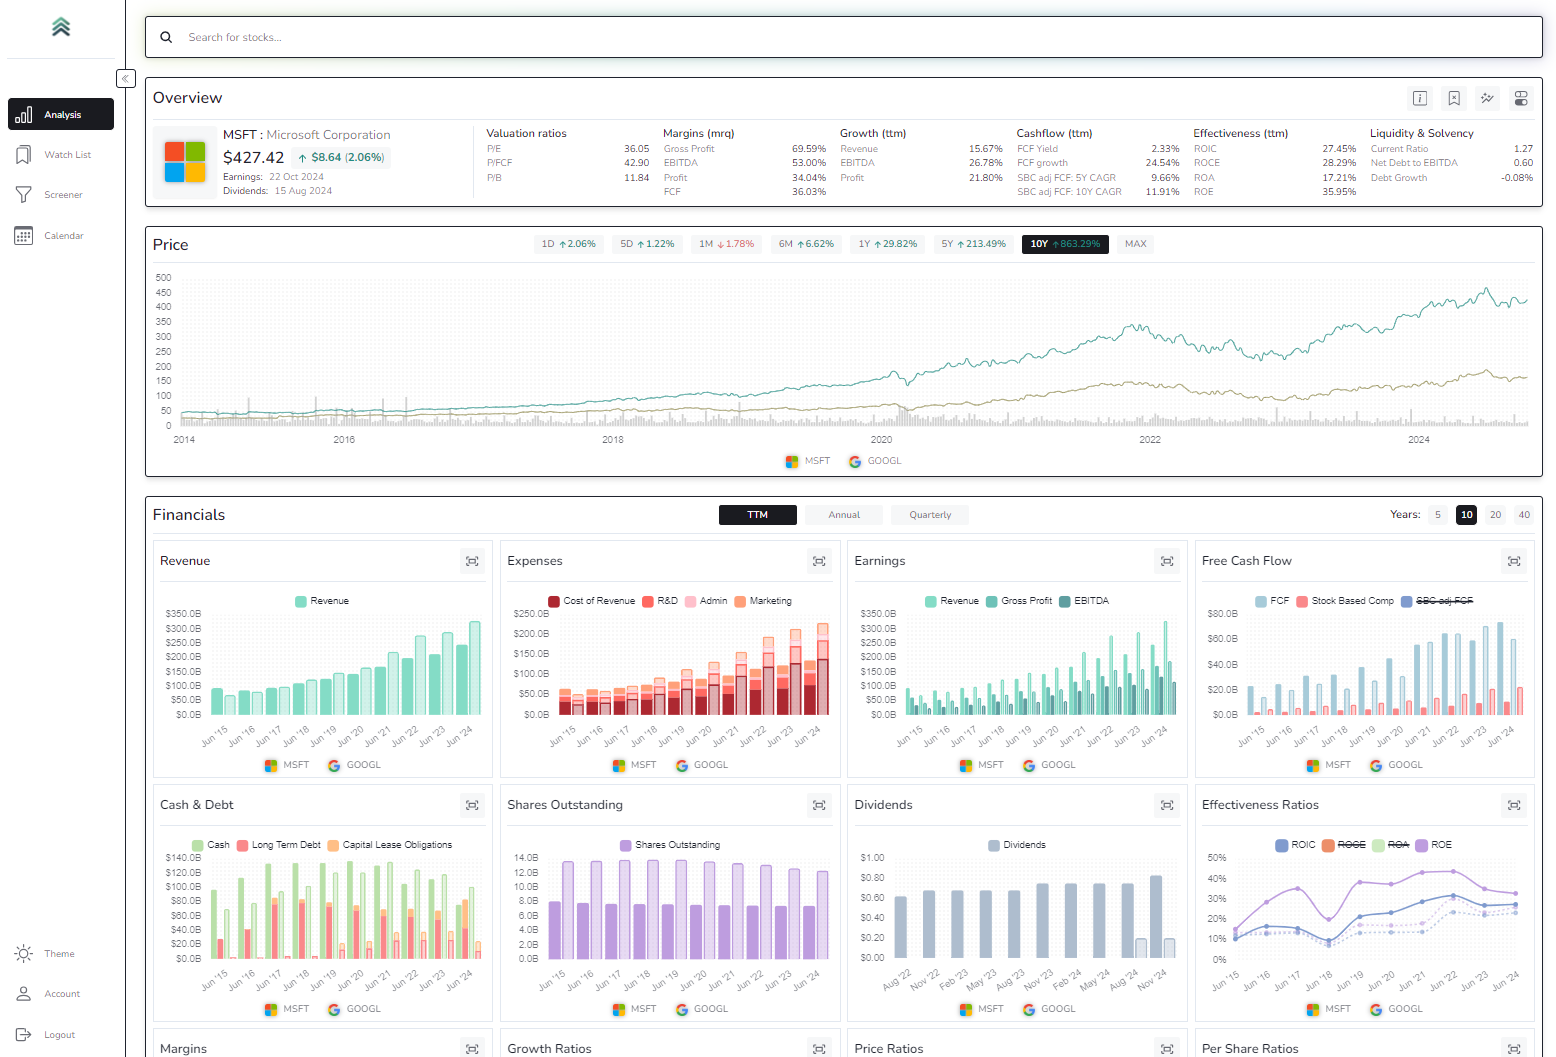This screenshot has width=1556, height=1057.
Task: Click the Cost of Revenue legend swatch
Action: pyautogui.click(x=554, y=601)
